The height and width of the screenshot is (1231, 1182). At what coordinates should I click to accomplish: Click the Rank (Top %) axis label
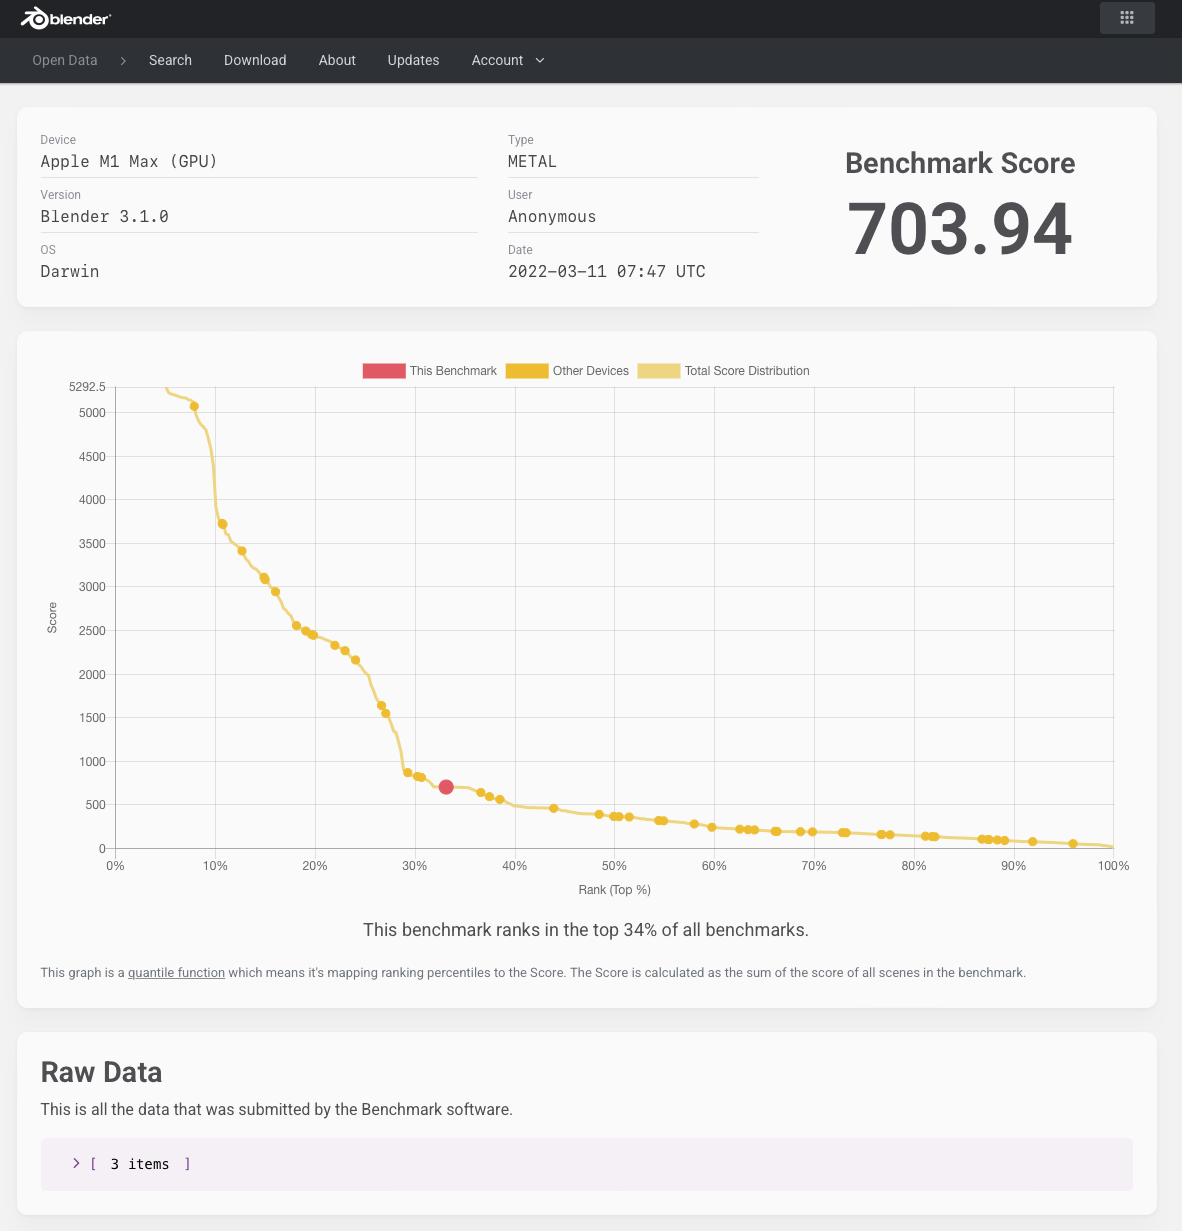pyautogui.click(x=614, y=890)
